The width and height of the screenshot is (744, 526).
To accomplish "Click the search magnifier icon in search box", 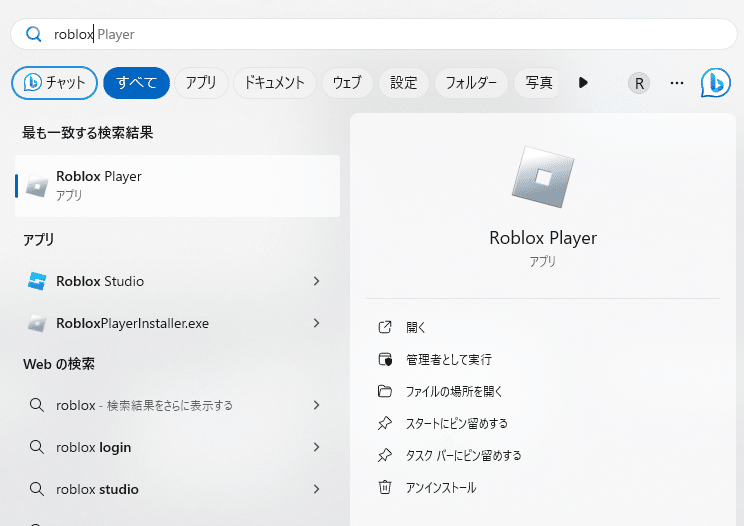I will pos(34,34).
